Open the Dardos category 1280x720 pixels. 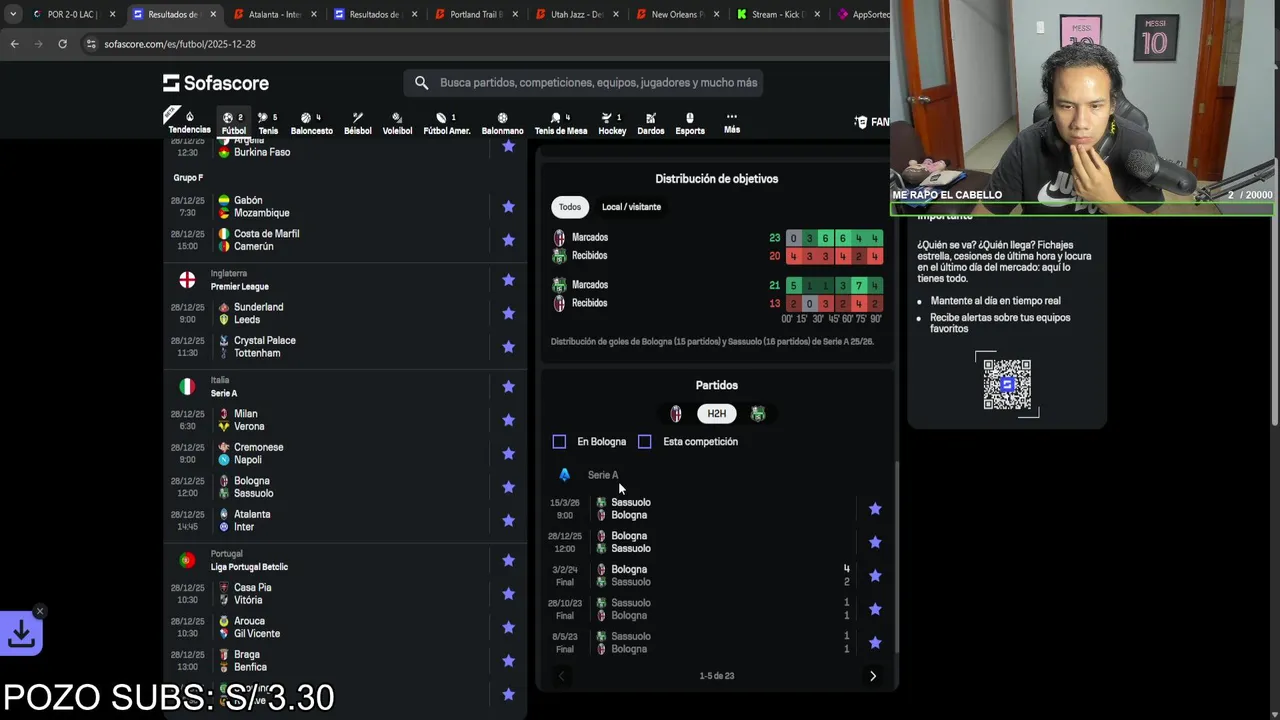(x=650, y=122)
